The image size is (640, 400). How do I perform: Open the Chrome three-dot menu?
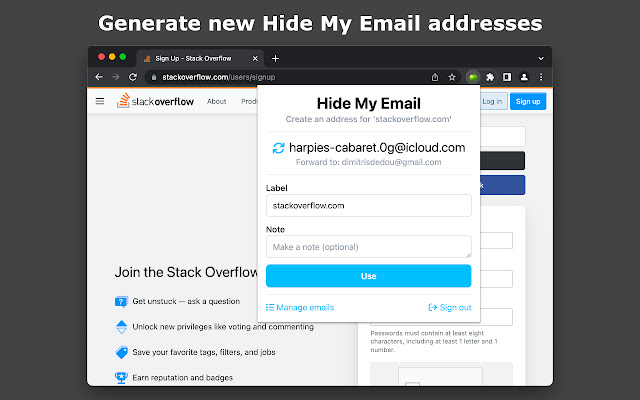[x=541, y=77]
